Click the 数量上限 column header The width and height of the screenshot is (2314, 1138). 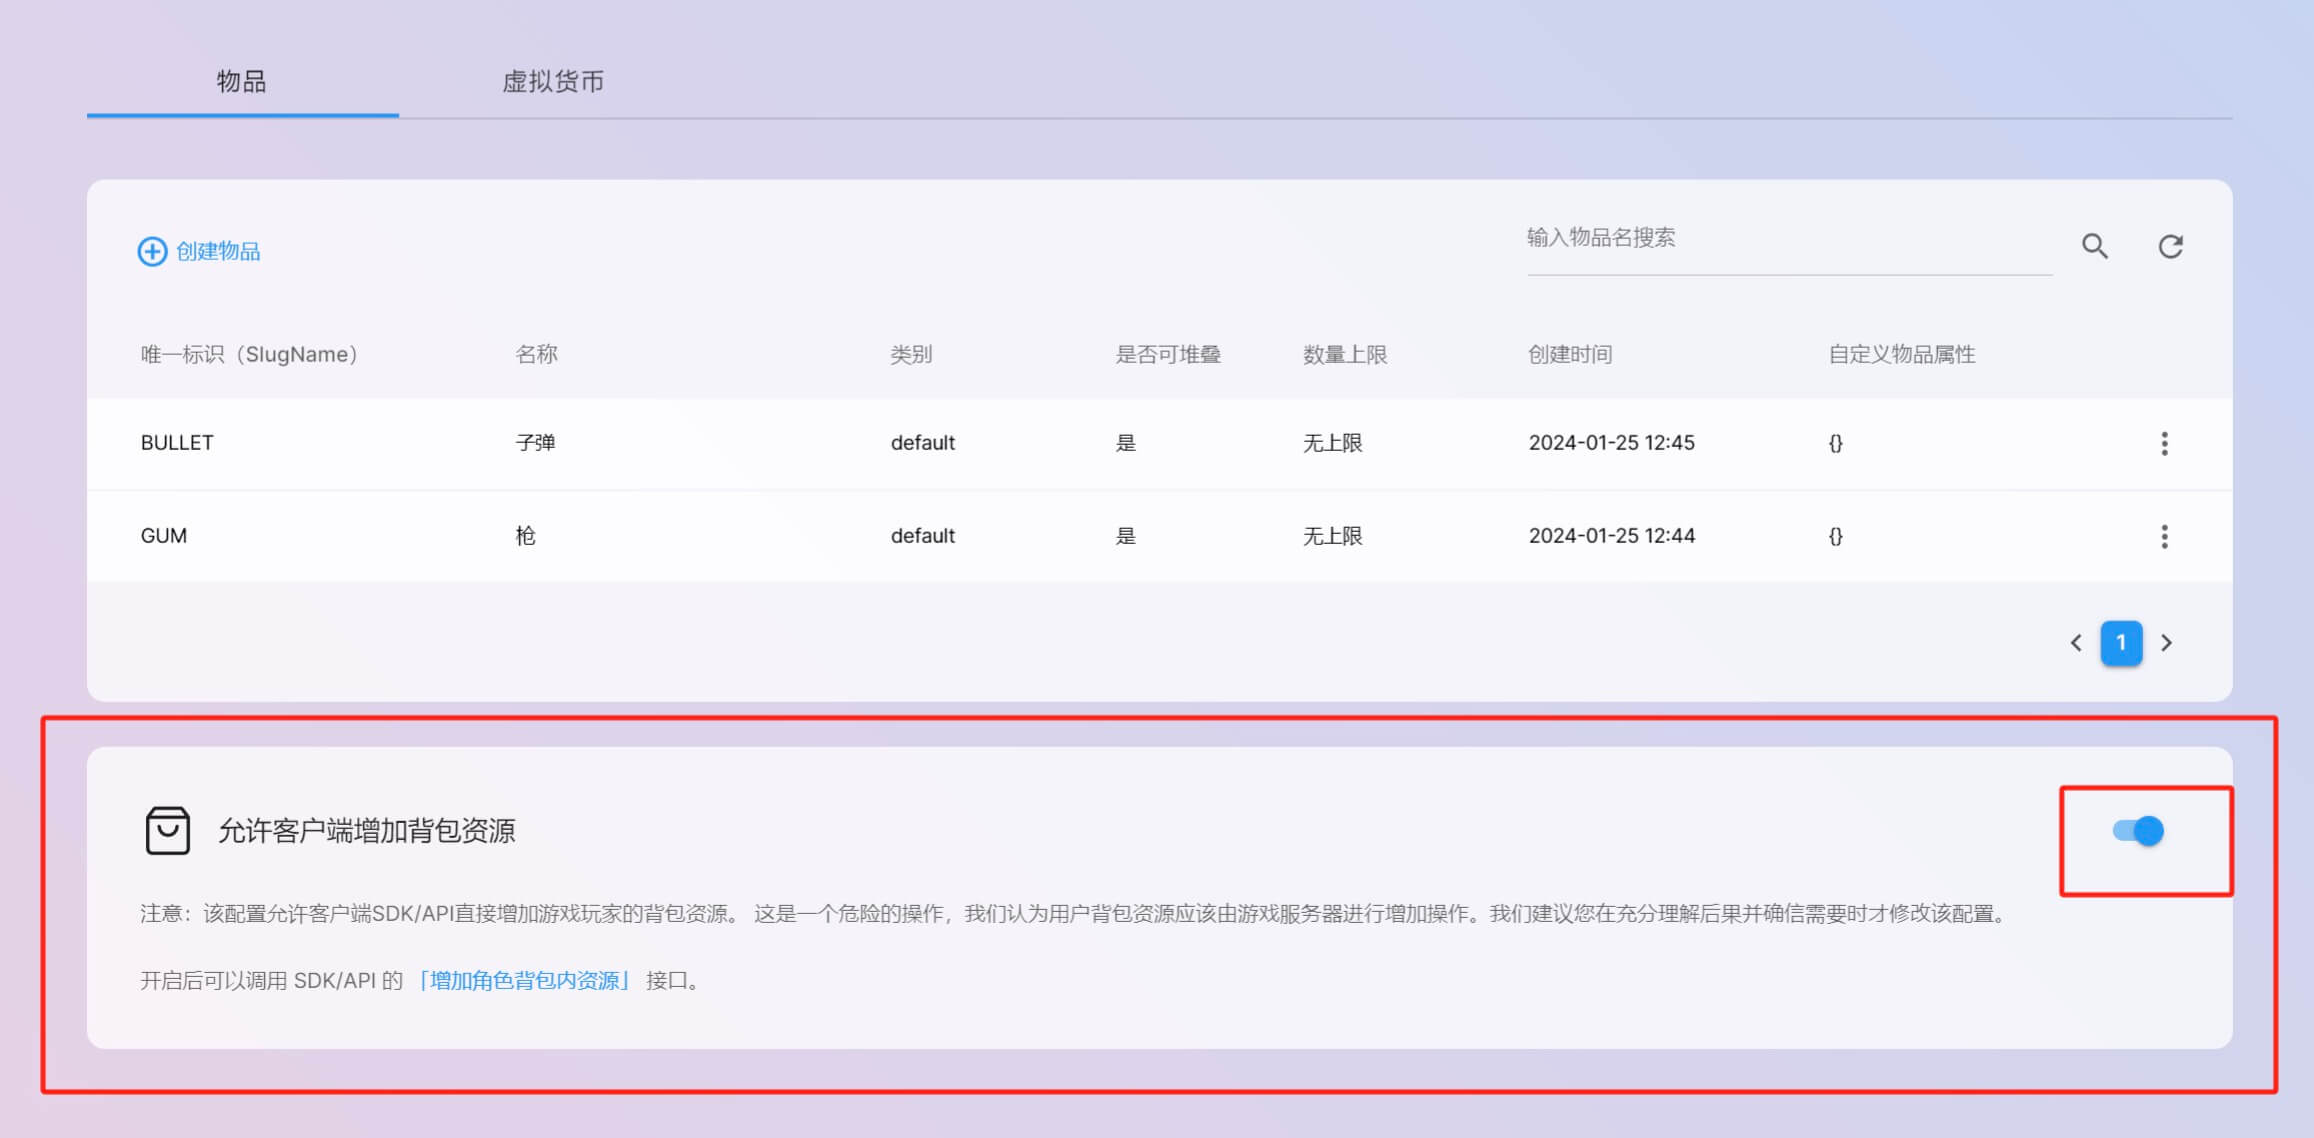point(1345,354)
